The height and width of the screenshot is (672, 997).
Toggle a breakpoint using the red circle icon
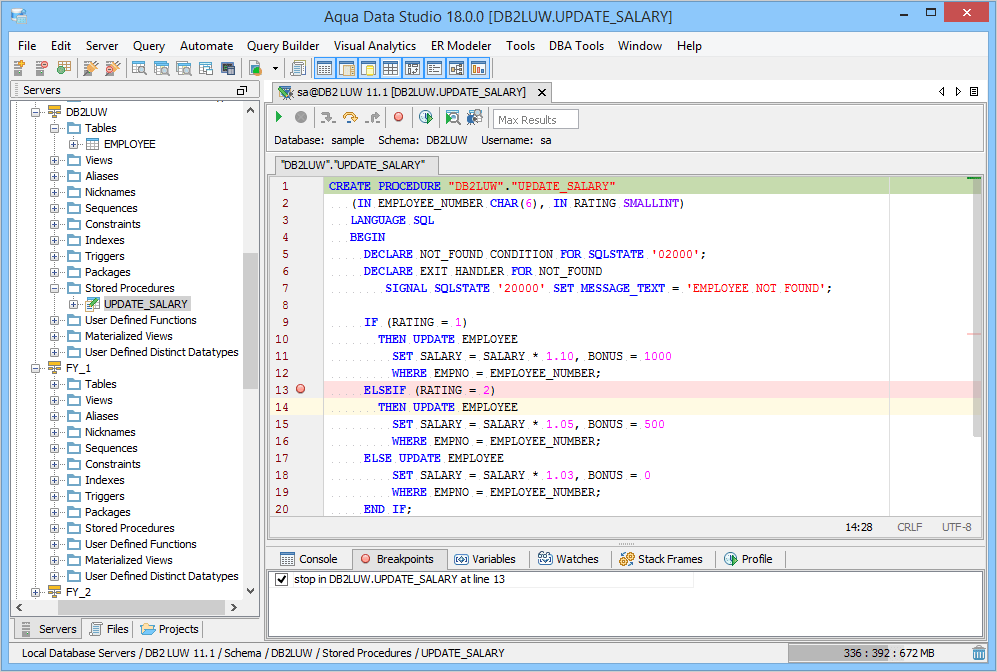399,117
